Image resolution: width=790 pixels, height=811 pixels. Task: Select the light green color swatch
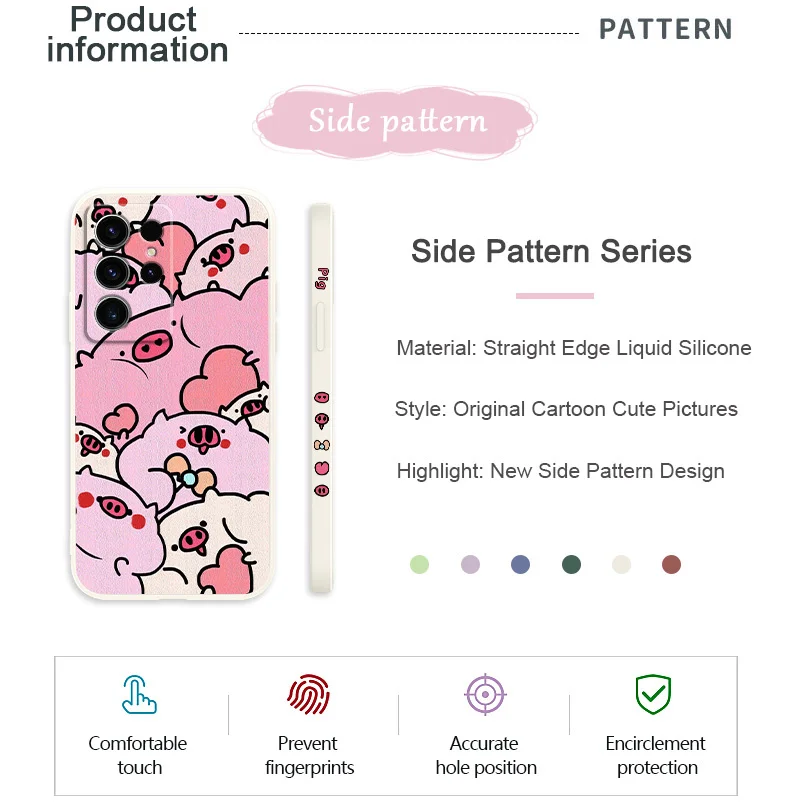pos(419,564)
